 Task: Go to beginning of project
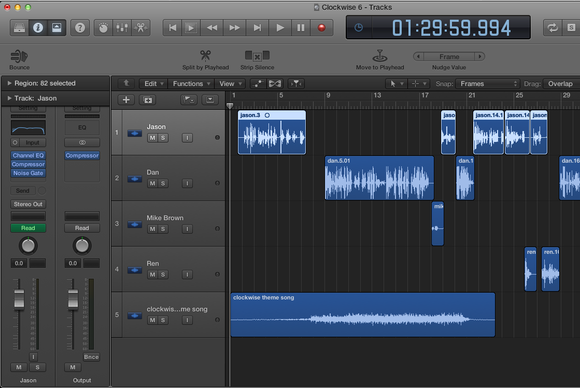pos(172,28)
